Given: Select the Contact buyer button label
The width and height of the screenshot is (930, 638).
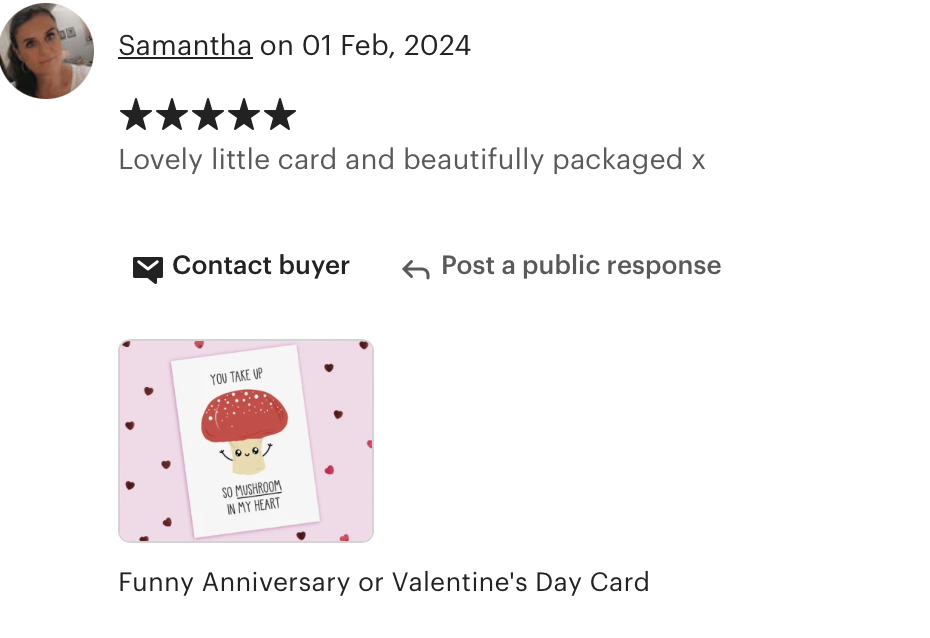Looking at the screenshot, I should coord(261,266).
